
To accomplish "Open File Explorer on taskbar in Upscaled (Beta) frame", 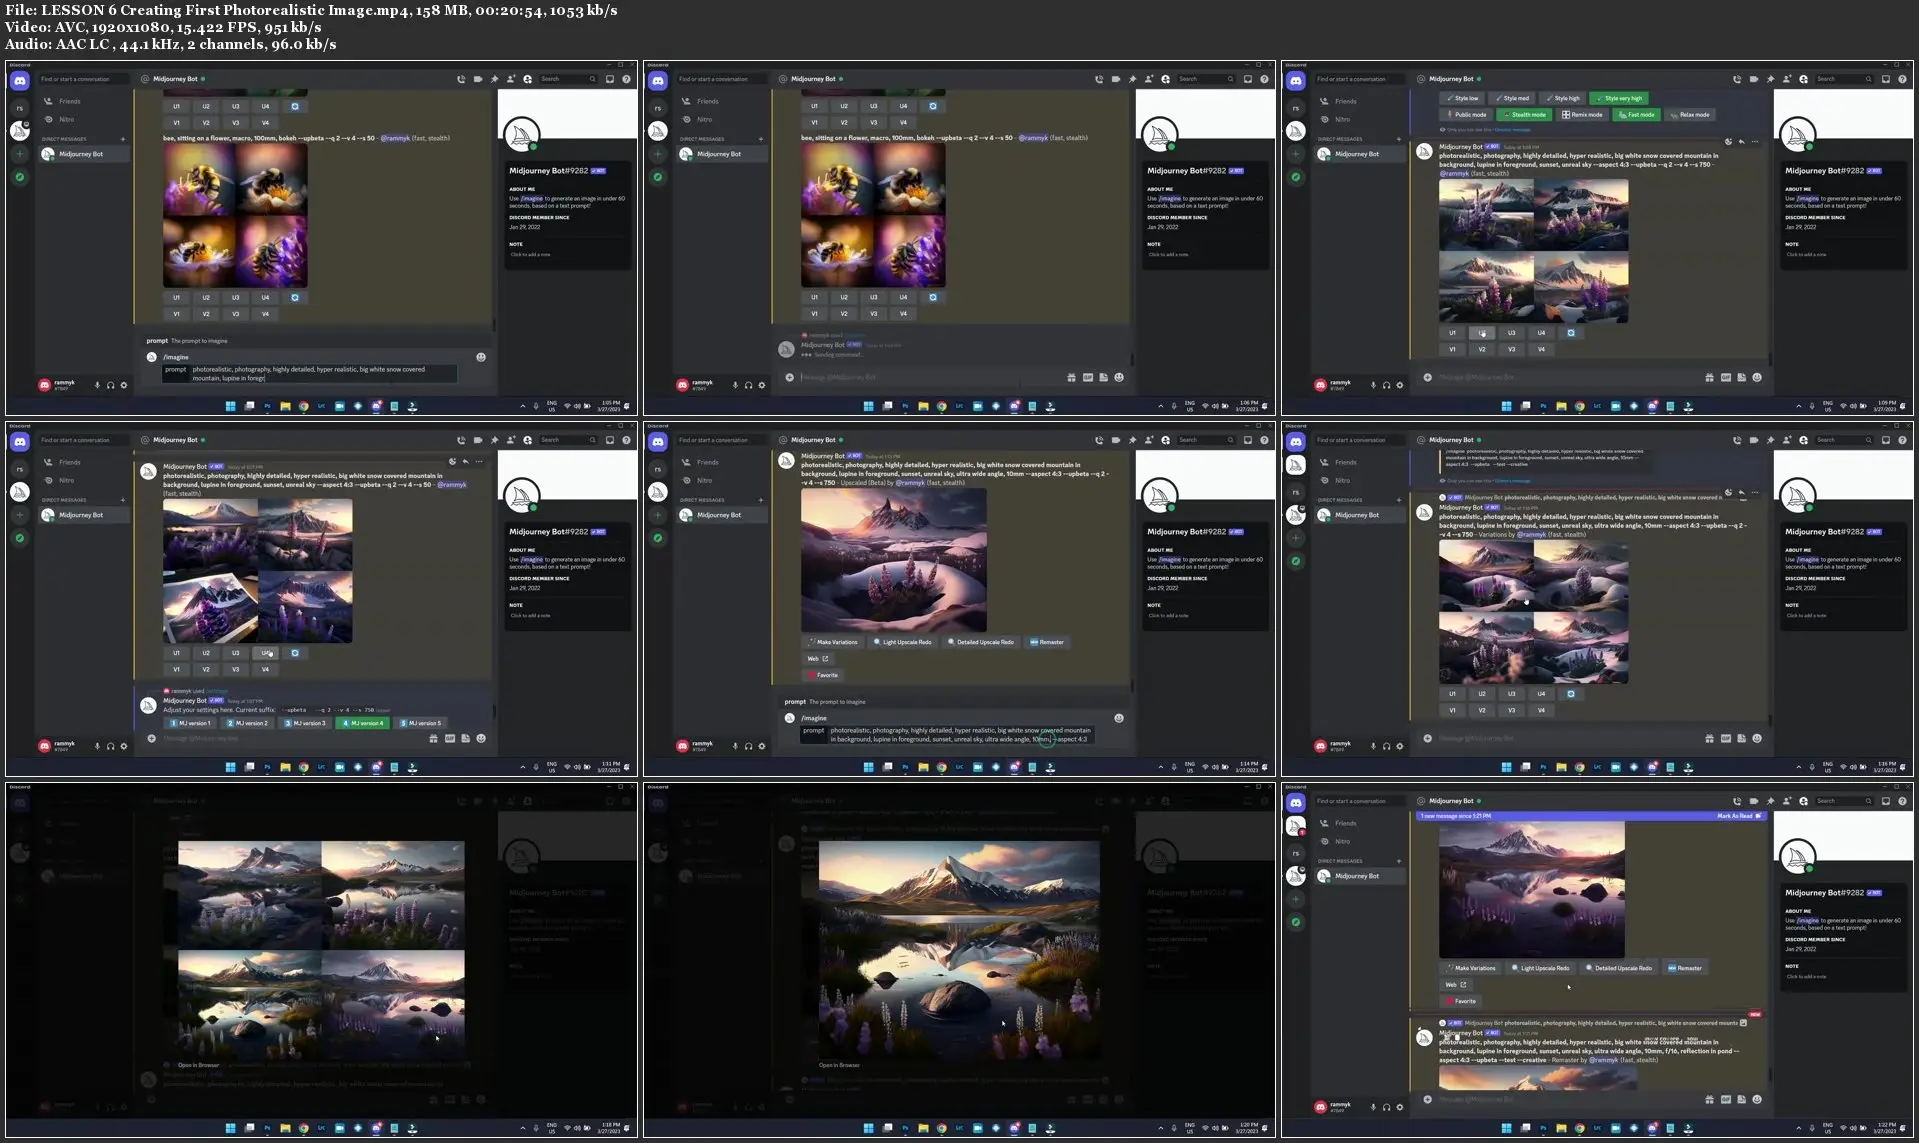I will coord(923,767).
